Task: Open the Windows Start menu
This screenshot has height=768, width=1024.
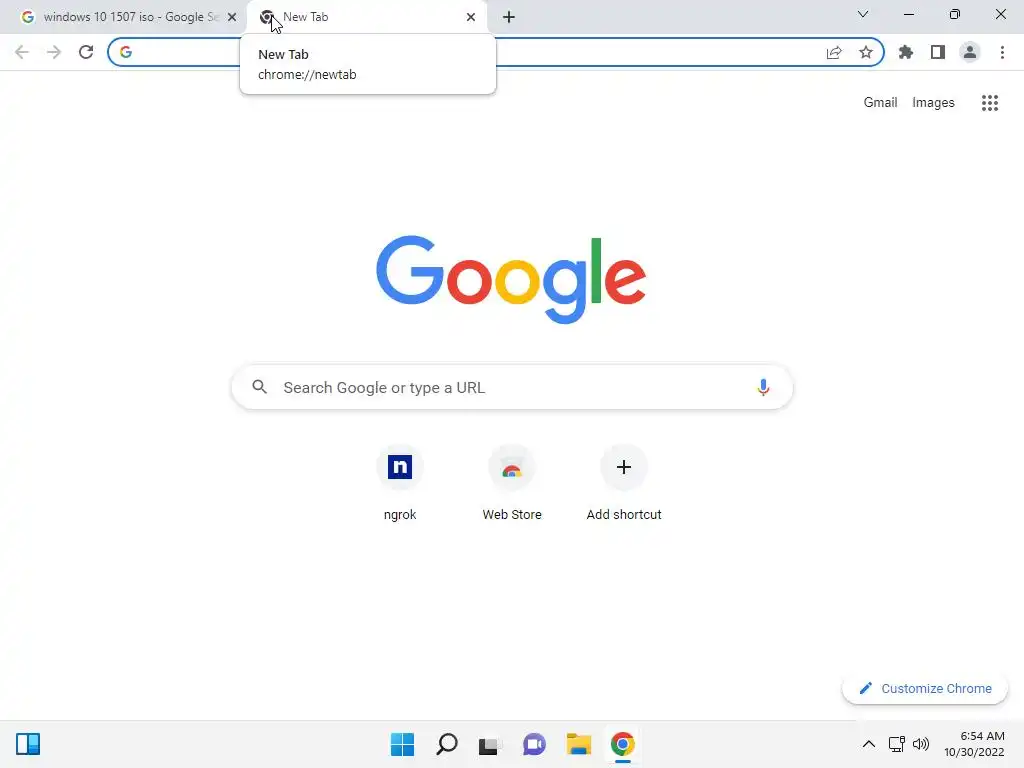Action: pos(402,744)
